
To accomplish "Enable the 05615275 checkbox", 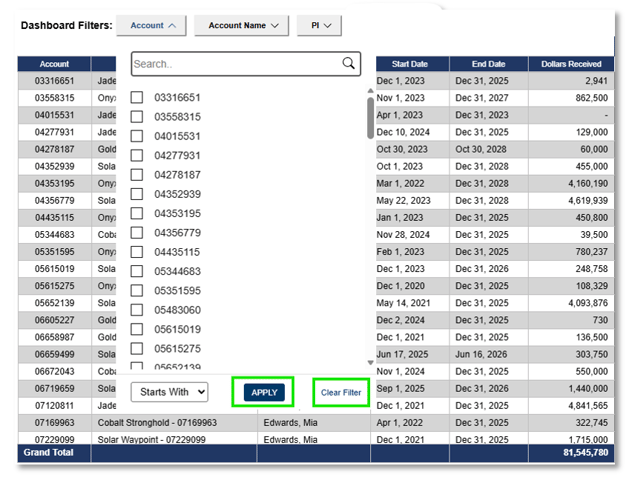I will click(x=137, y=348).
